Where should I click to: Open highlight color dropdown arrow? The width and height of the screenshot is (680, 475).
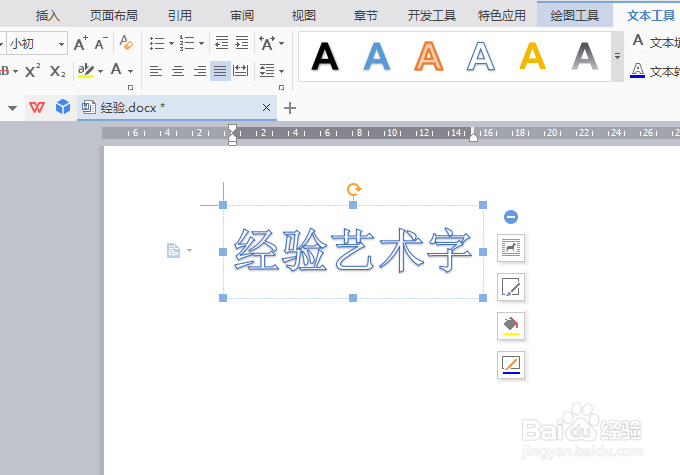(x=101, y=71)
